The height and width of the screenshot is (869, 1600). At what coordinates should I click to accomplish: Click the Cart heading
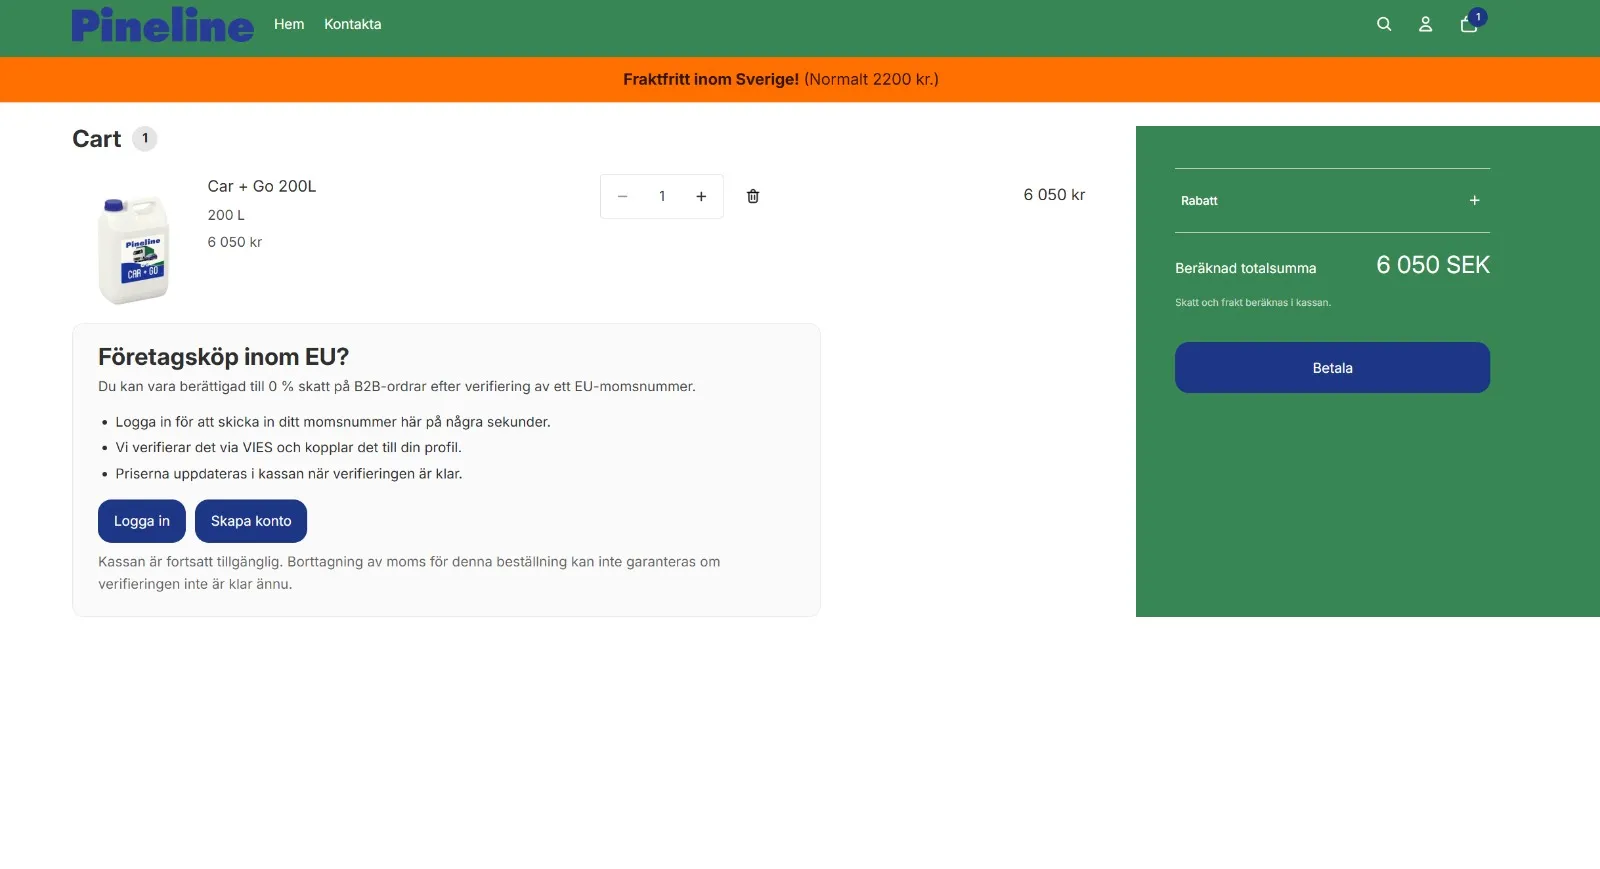pyautogui.click(x=97, y=139)
